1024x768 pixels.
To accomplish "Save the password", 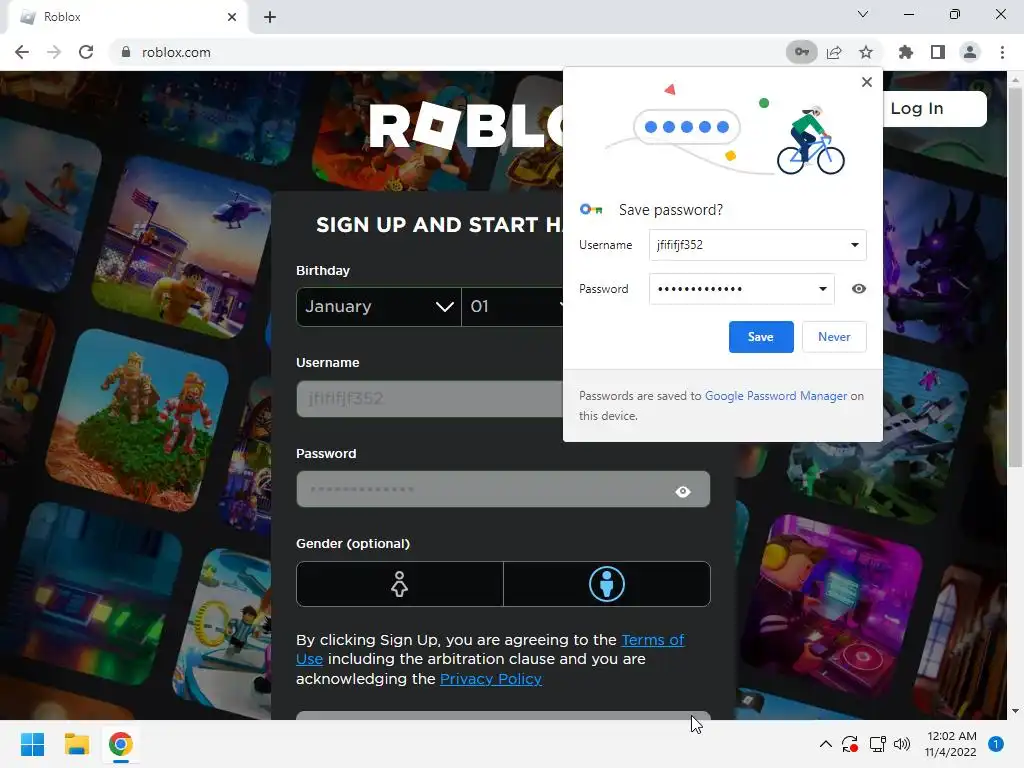I will (x=761, y=337).
